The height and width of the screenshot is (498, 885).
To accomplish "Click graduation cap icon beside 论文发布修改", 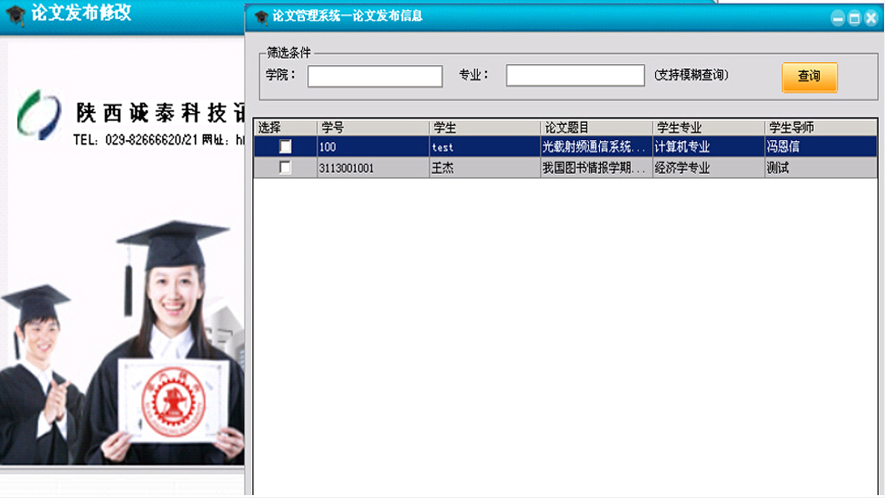I will click(15, 17).
